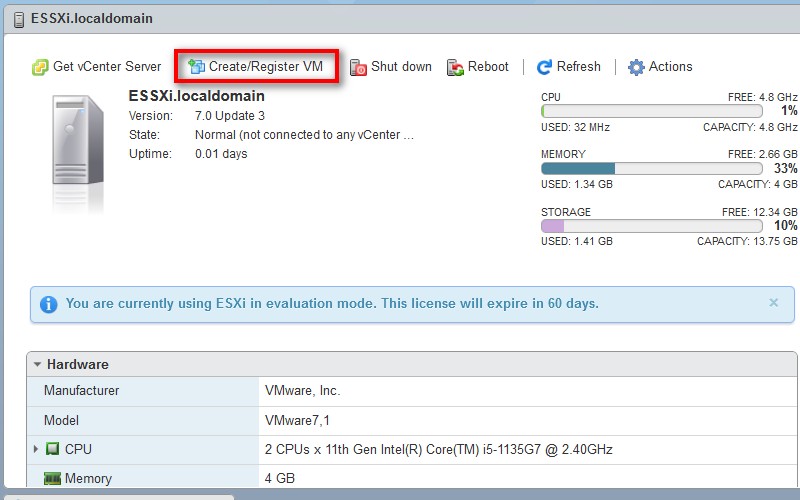The image size is (800, 500).
Task: Click the evaluation mode license message
Action: (x=332, y=304)
